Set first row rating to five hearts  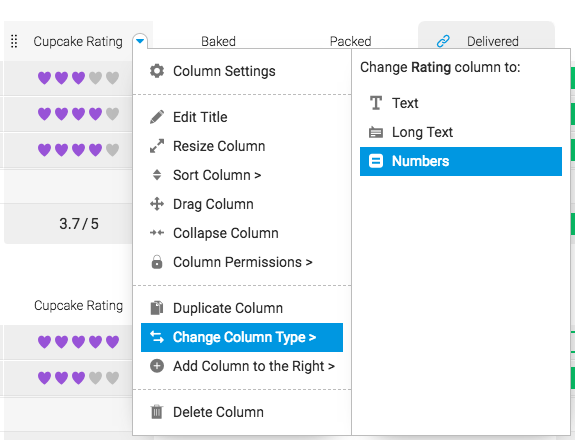pyautogui.click(x=112, y=78)
